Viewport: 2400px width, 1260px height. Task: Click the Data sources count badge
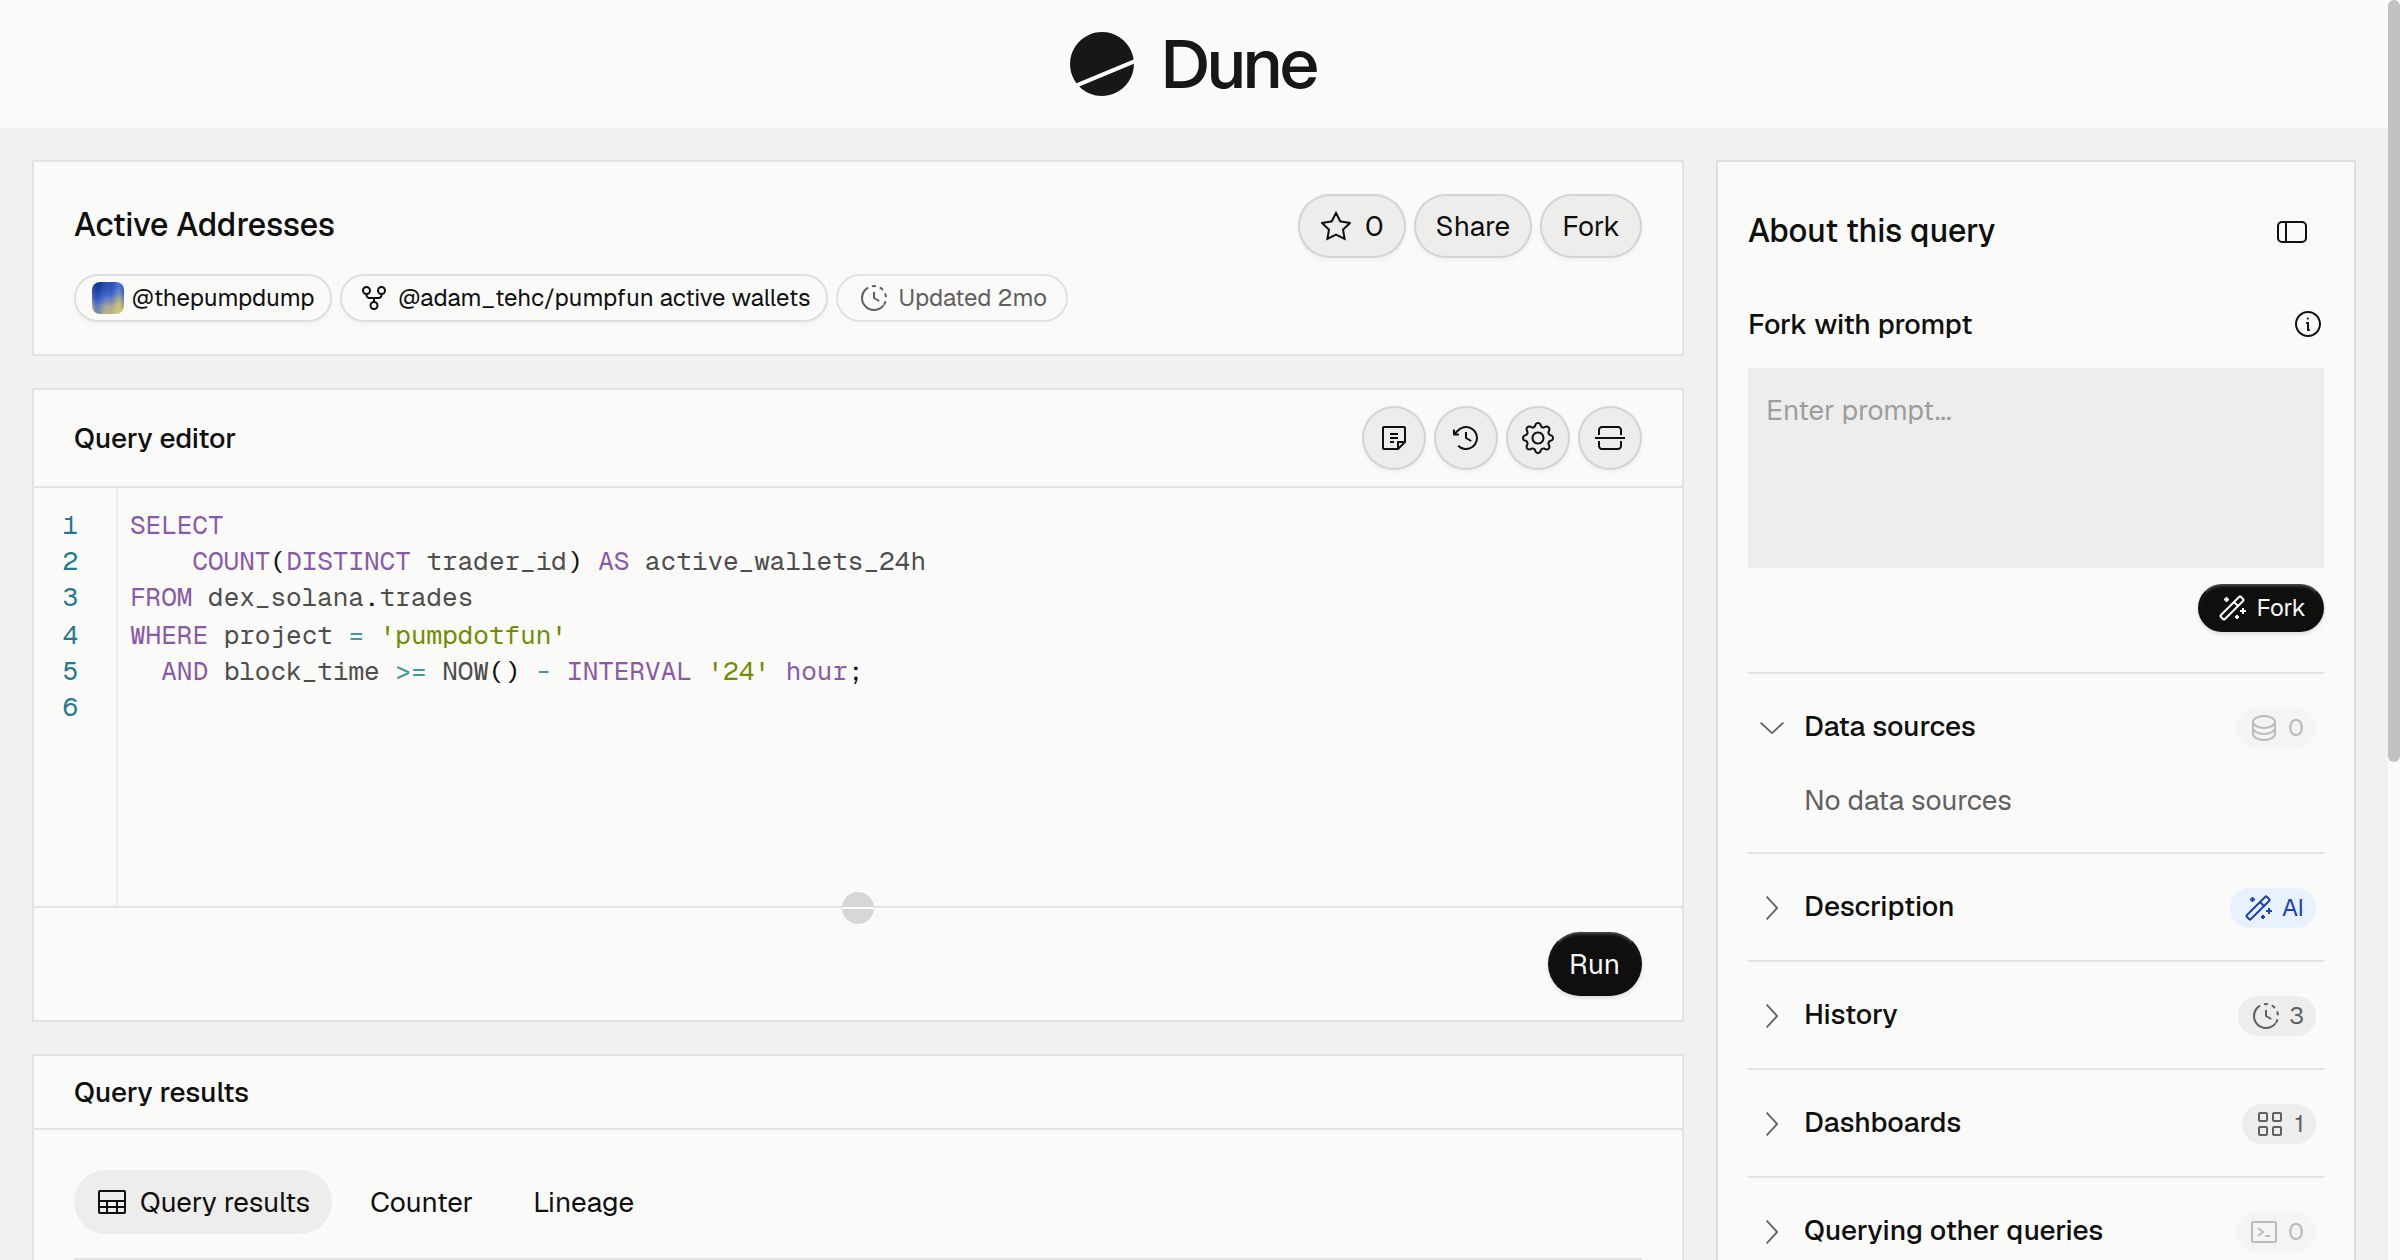pos(2277,728)
